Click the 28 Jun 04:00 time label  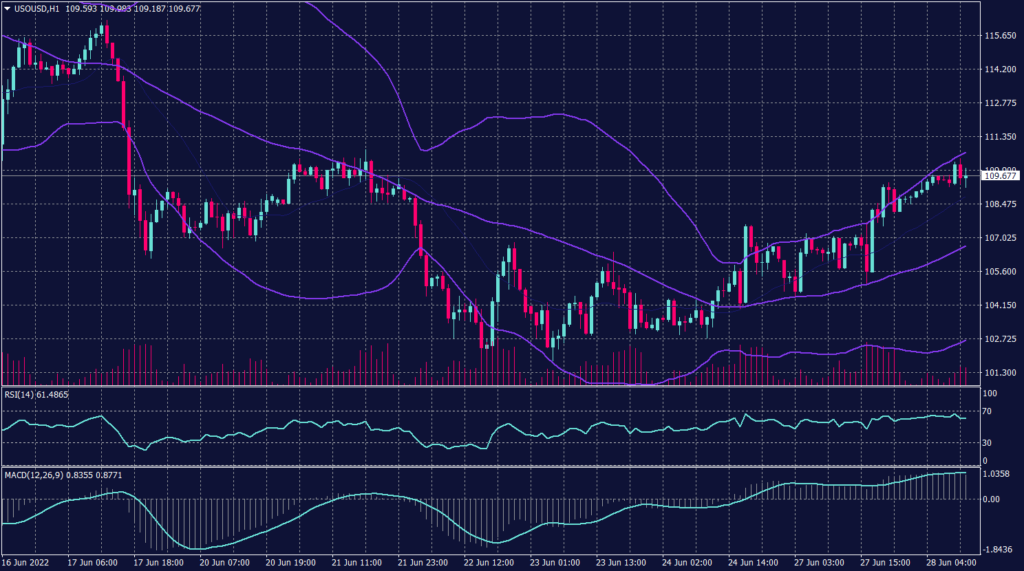click(x=951, y=562)
